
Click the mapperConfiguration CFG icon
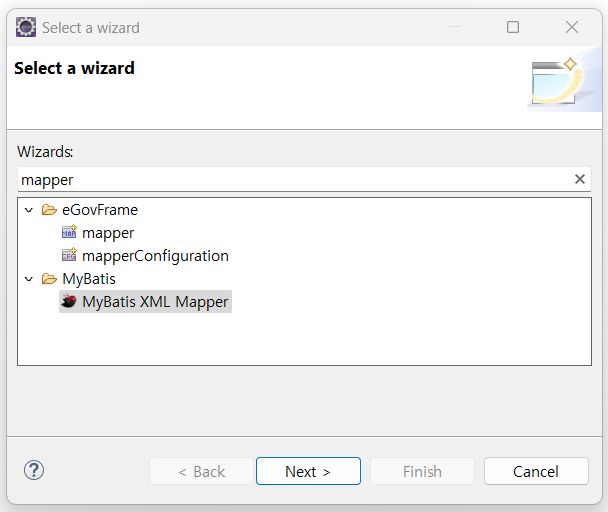[69, 255]
